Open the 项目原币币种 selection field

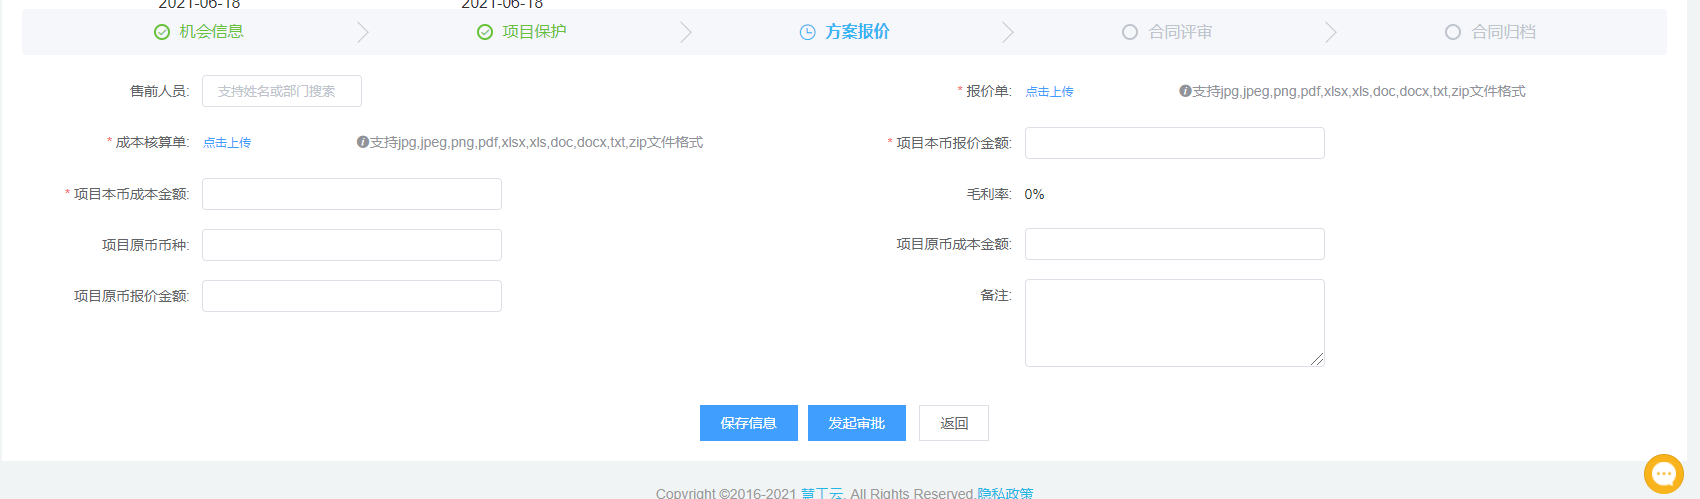click(x=352, y=245)
